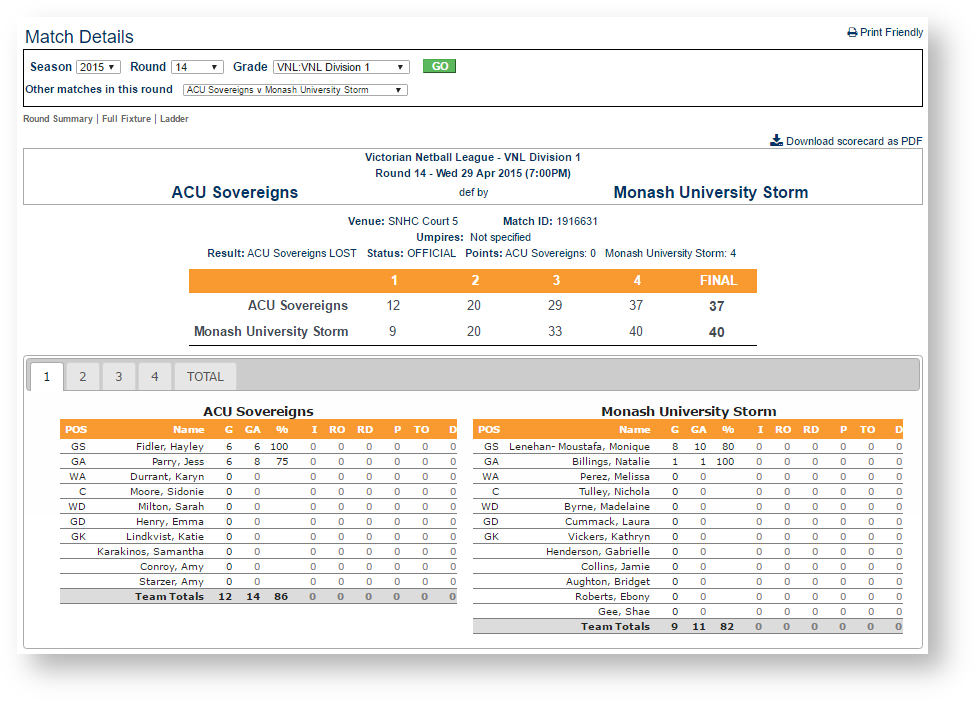Click Monash University Storm Team Totals label
Image resolution: width=976 pixels, height=702 pixels.
(x=615, y=627)
